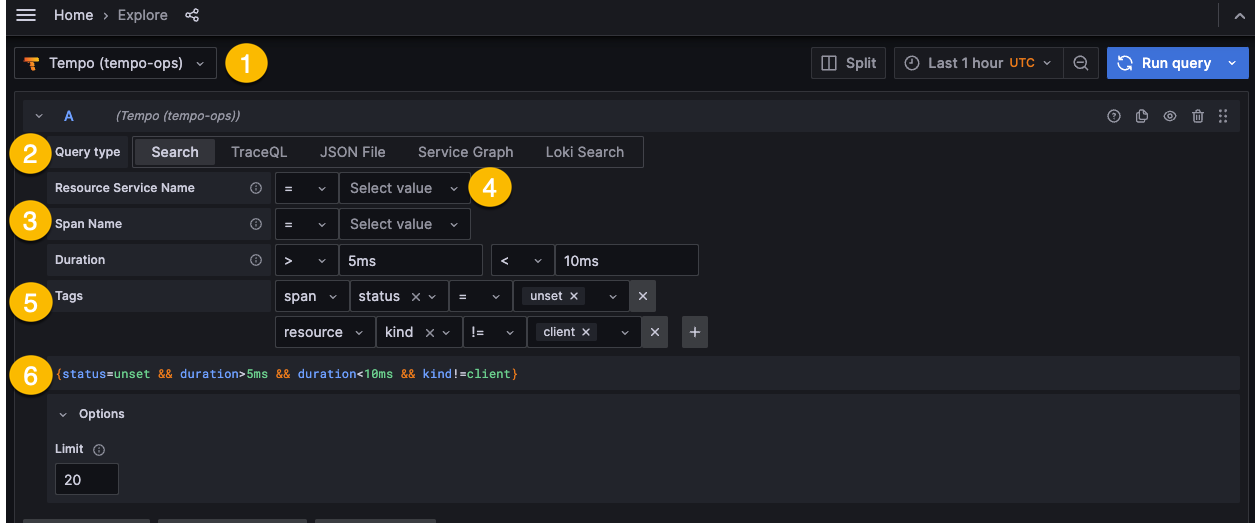This screenshot has width=1255, height=523.
Task: Click the share link icon
Action: tap(192, 15)
